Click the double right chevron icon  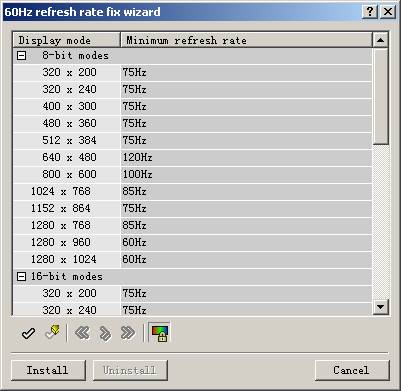click(128, 333)
